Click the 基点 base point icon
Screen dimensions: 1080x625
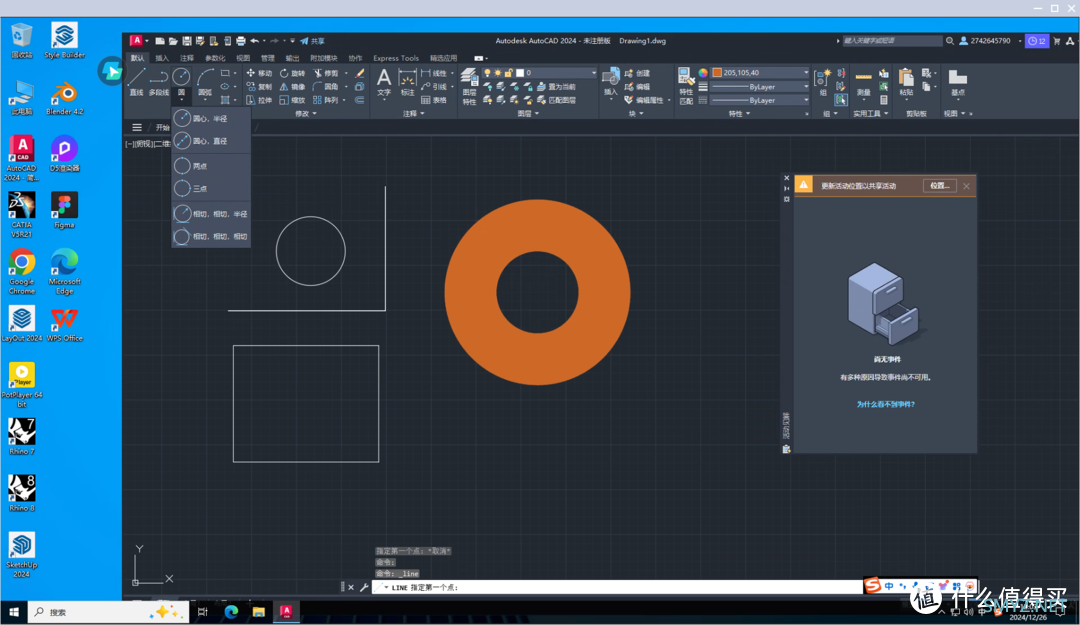pos(957,81)
